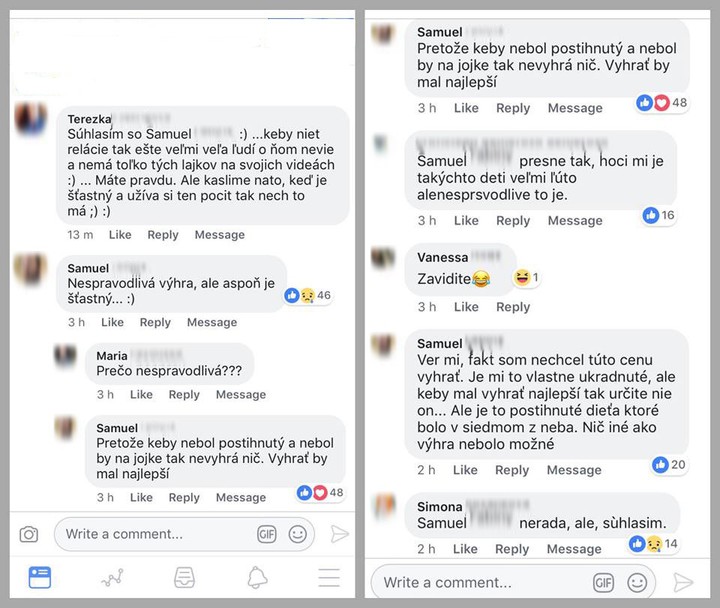The image size is (720, 608).
Task: Open the activity pulse tab in the bottom bar
Action: click(x=112, y=577)
